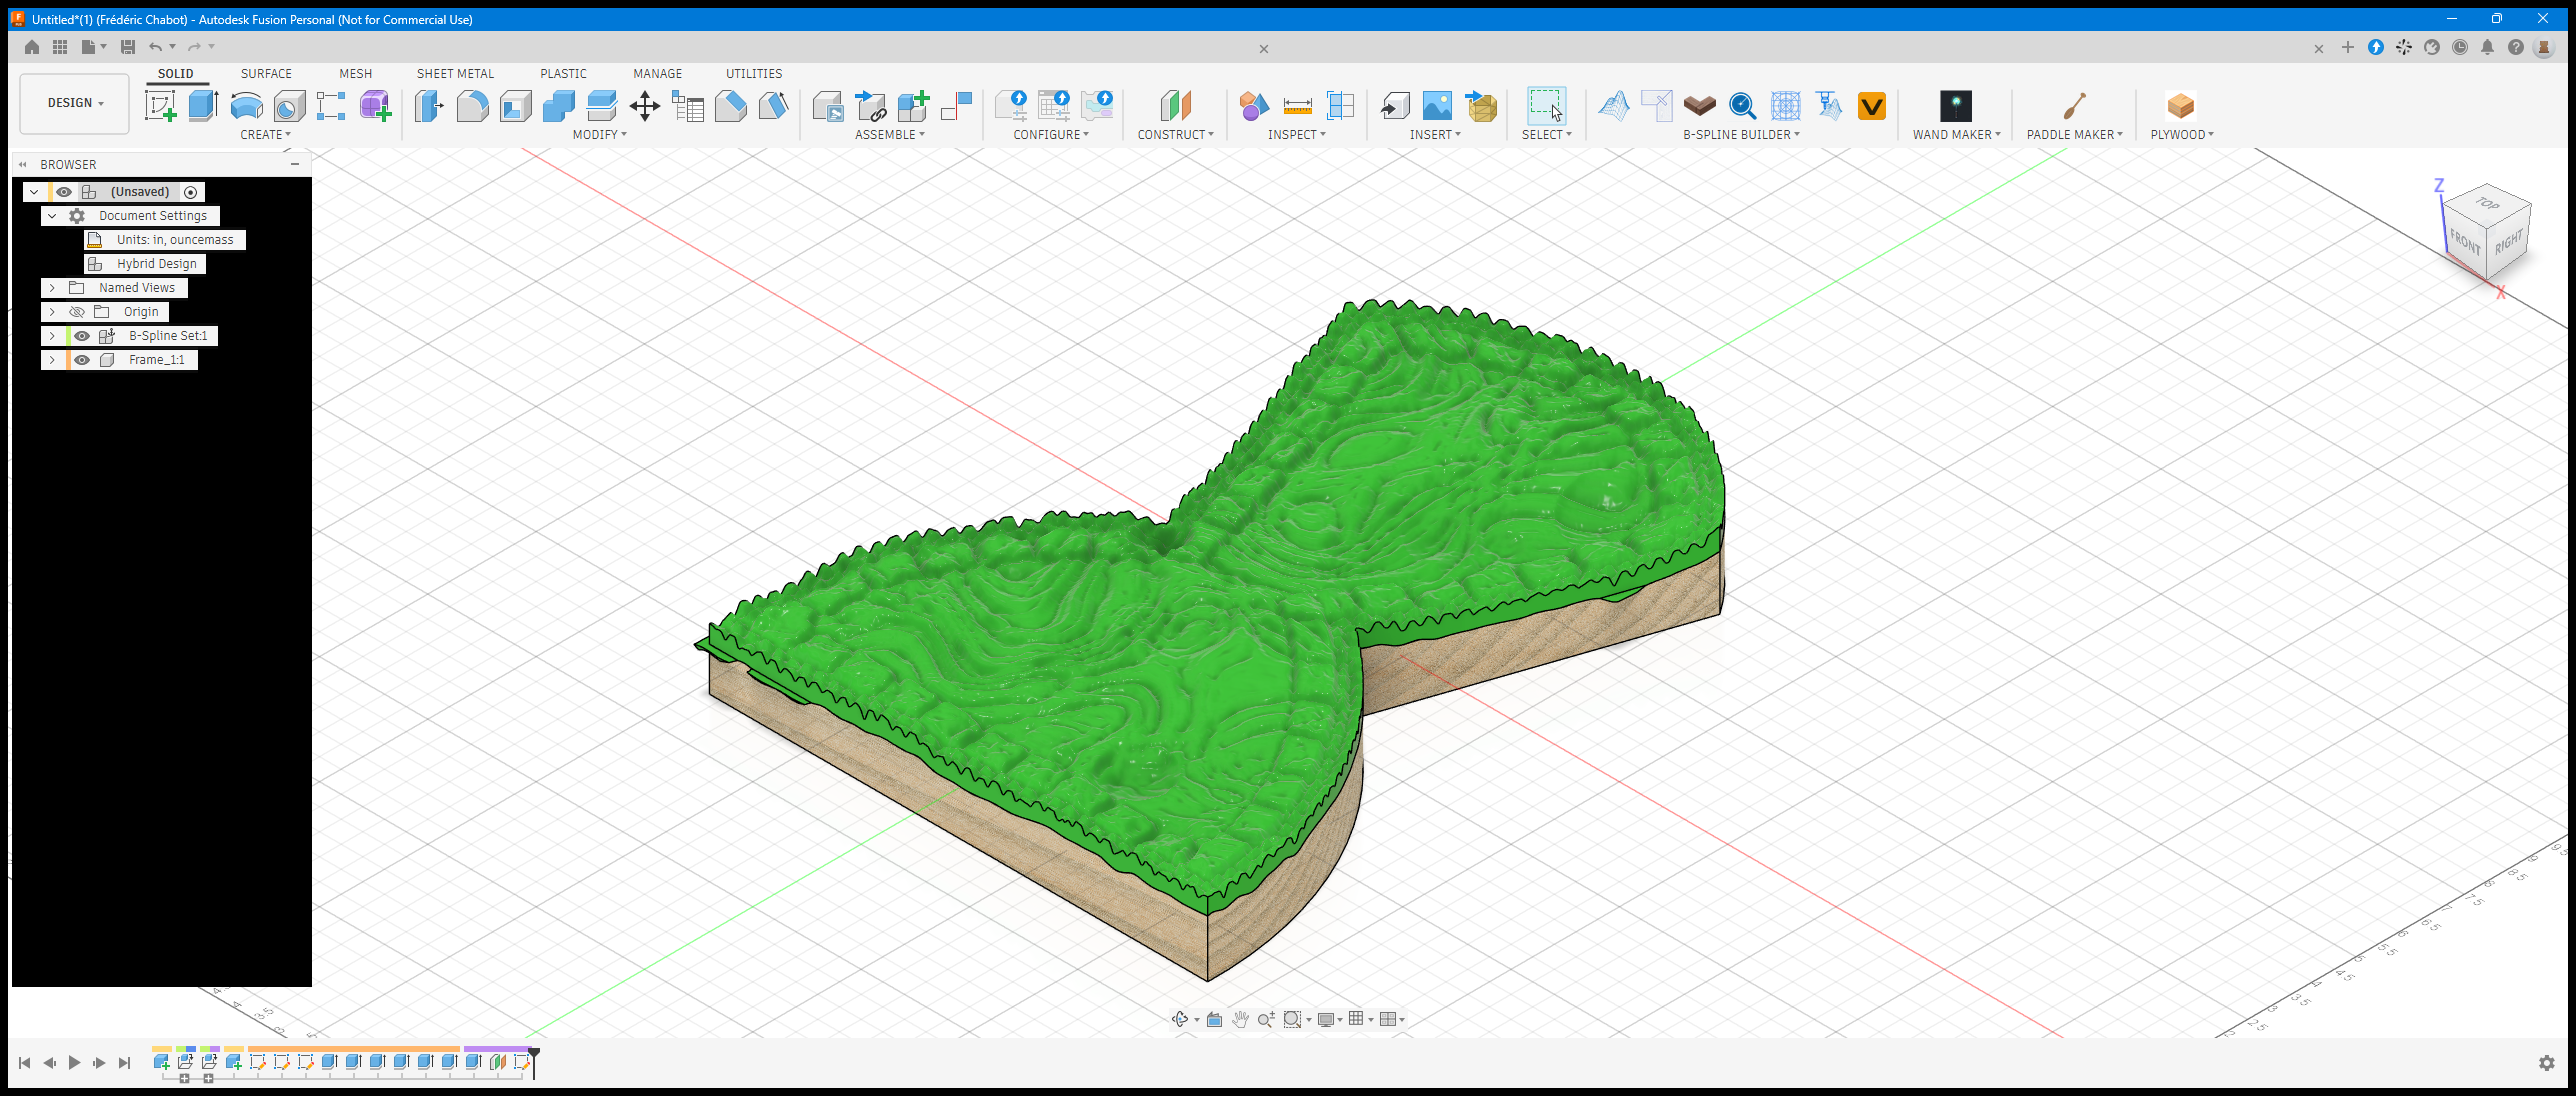Play the timeline history
The height and width of the screenshot is (1096, 2576).
tap(74, 1063)
